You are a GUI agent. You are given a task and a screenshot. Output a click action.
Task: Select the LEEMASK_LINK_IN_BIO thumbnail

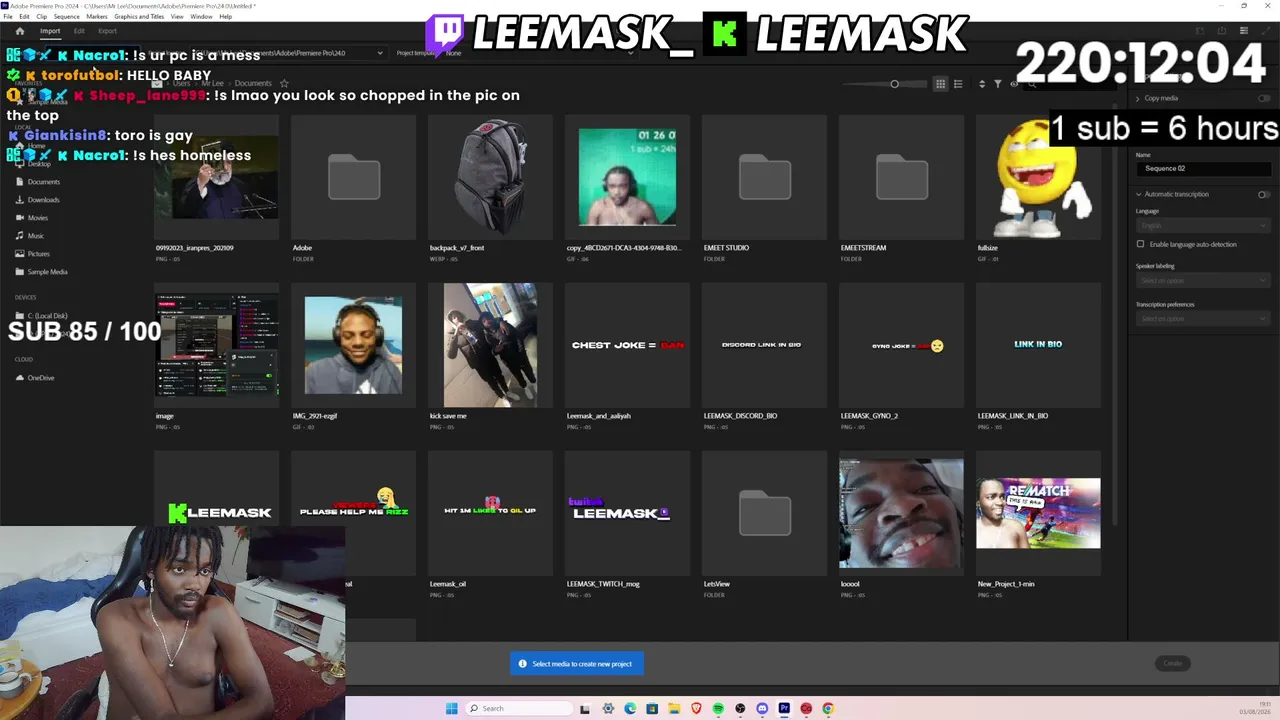(1038, 345)
